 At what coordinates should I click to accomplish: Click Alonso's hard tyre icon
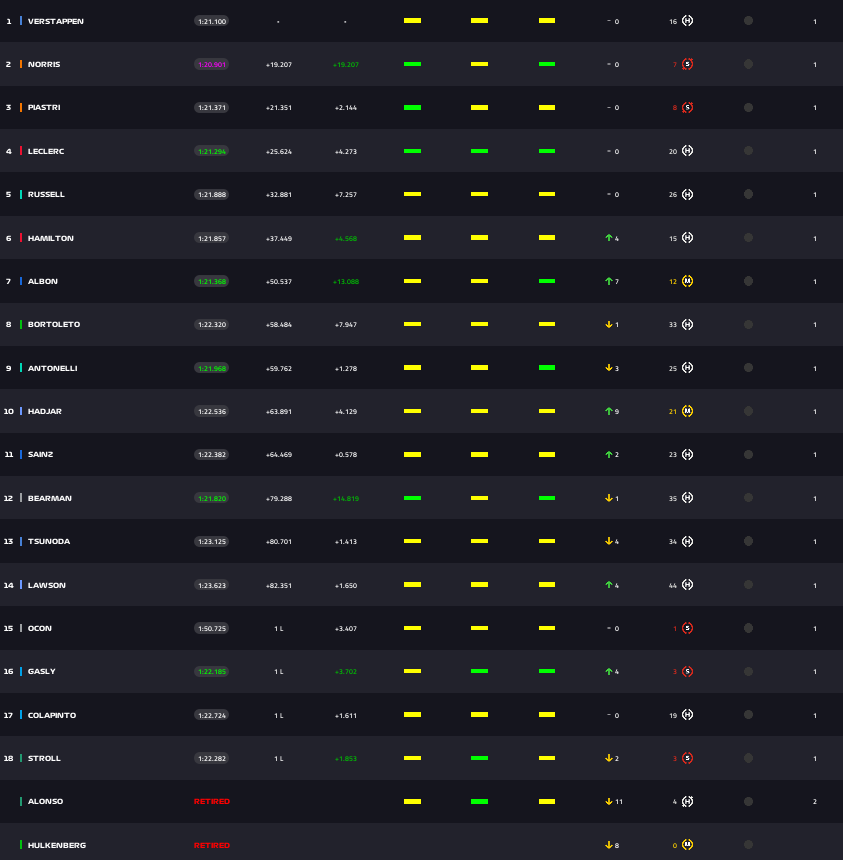click(x=687, y=801)
